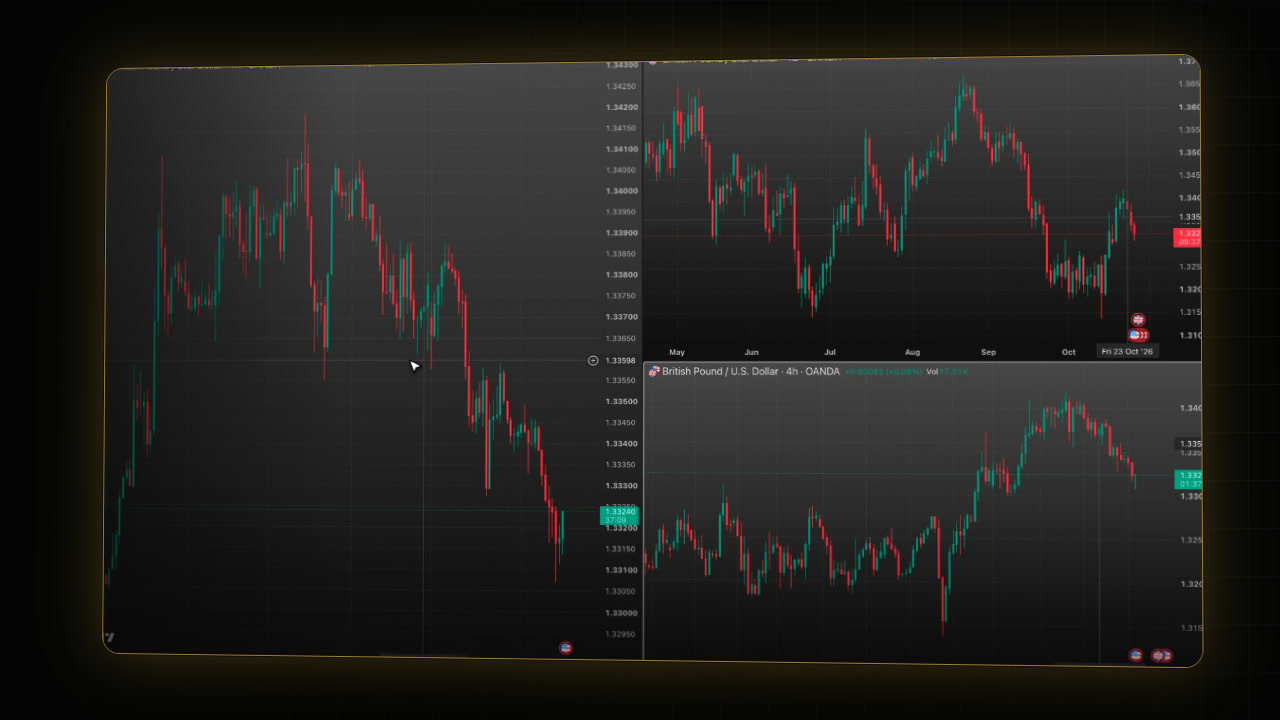Click 1.33400 on the left chart price scale
Screen dimensions: 1280x720
pyautogui.click(x=621, y=444)
